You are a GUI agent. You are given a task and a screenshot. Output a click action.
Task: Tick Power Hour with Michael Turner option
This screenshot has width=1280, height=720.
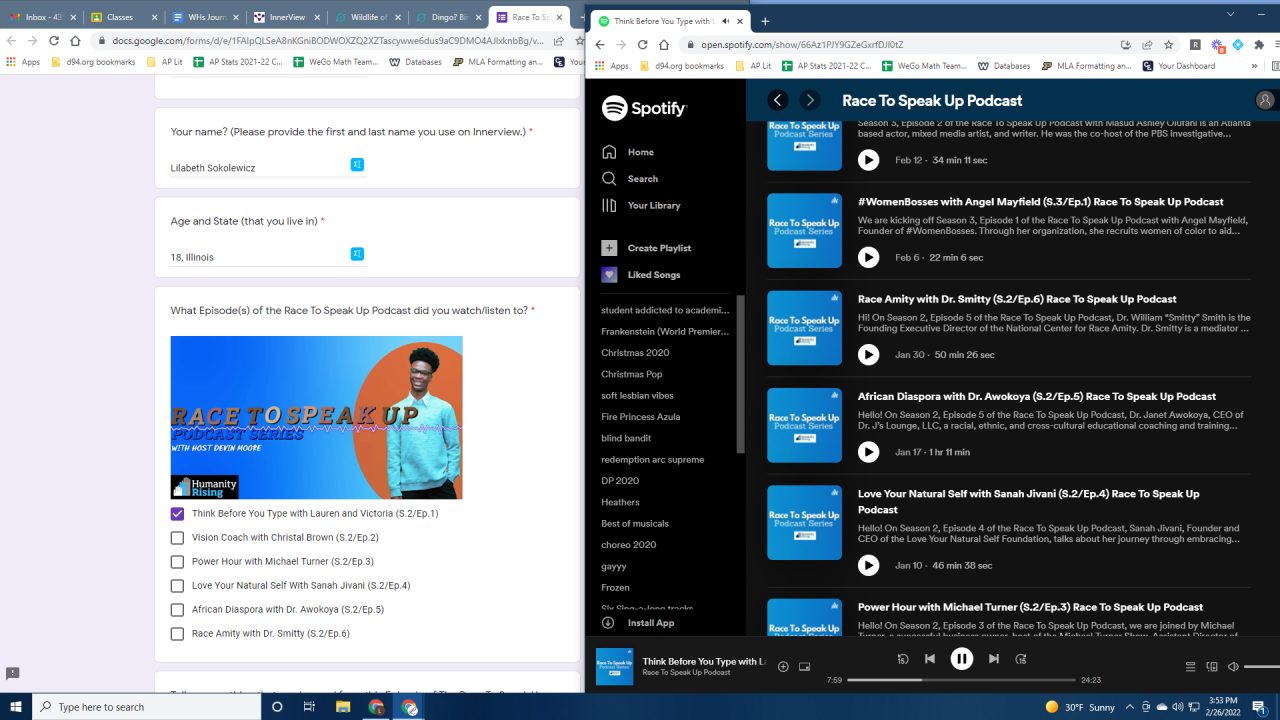pyautogui.click(x=177, y=562)
